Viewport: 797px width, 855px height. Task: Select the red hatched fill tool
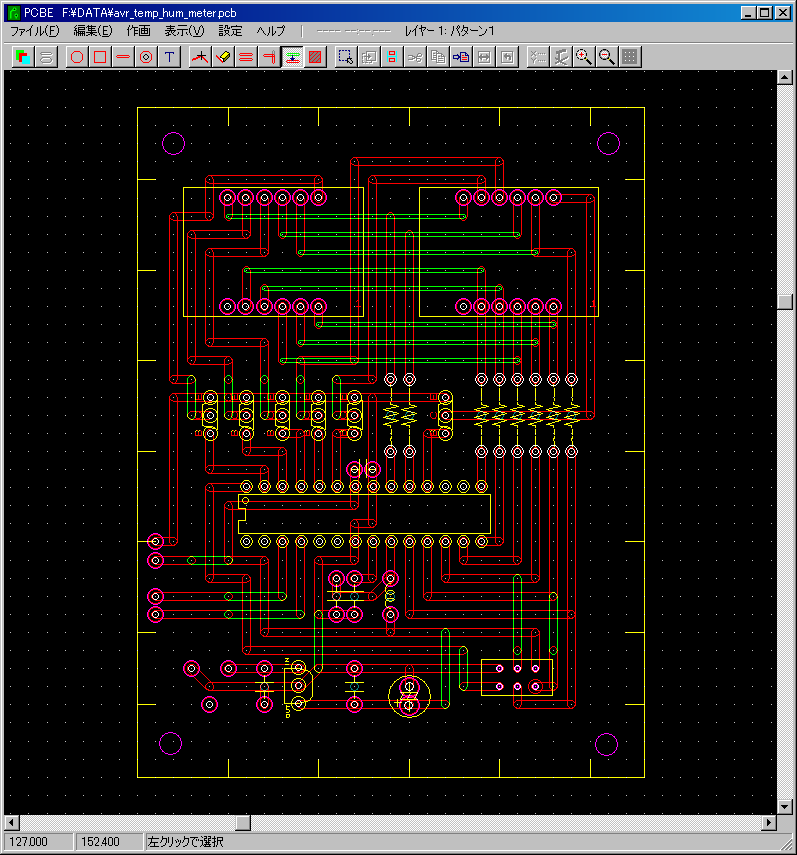click(x=316, y=57)
